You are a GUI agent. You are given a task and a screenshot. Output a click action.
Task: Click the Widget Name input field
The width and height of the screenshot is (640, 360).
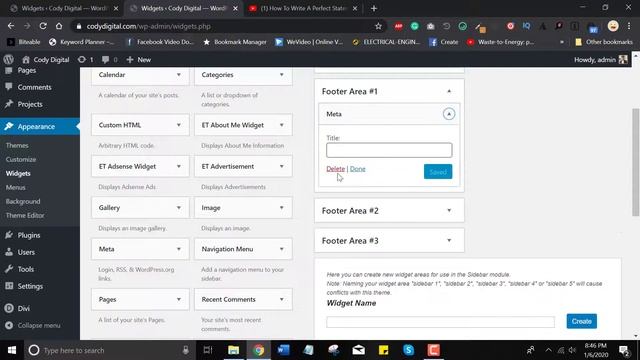[x=440, y=322]
